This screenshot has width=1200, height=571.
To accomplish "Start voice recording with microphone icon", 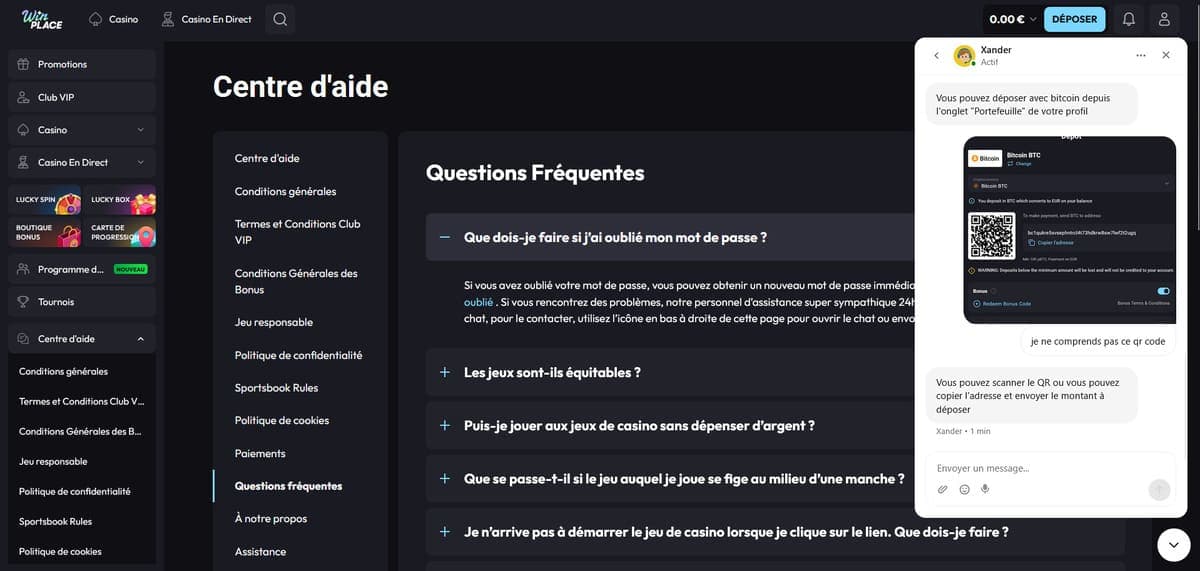I will [x=985, y=489].
